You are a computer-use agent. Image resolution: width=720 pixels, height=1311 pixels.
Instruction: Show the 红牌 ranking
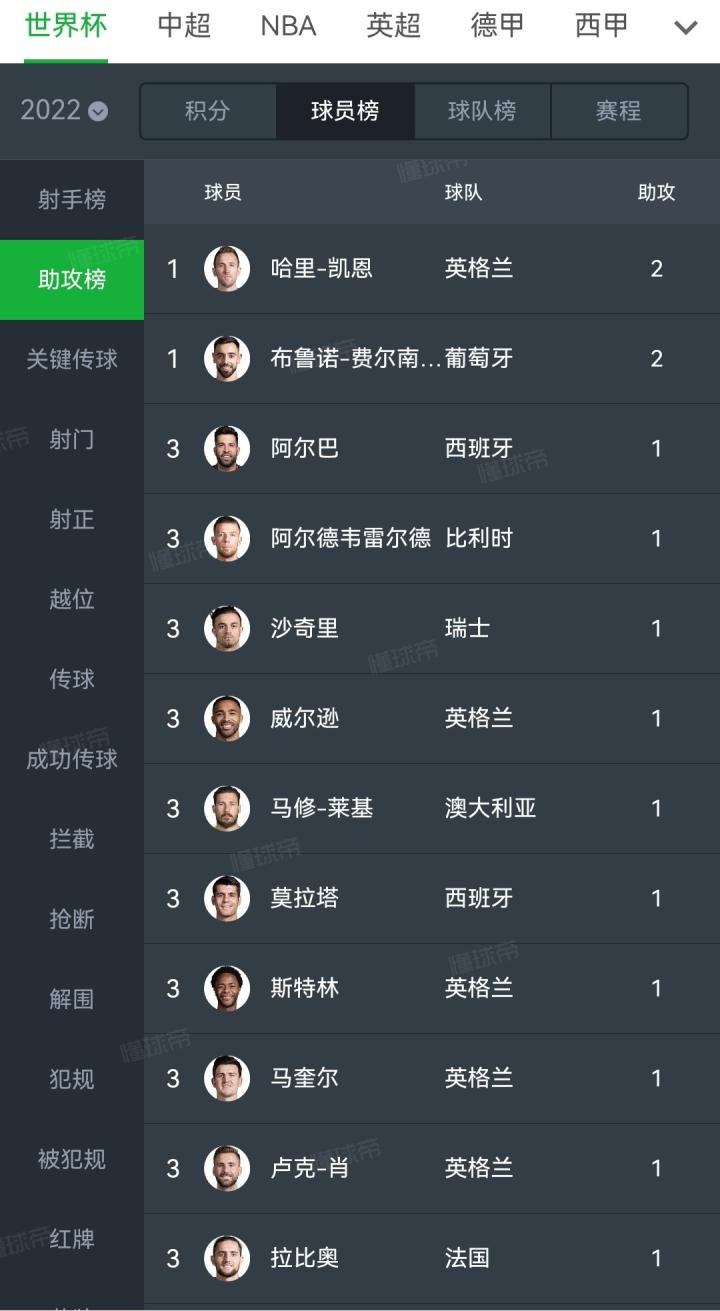point(72,1239)
